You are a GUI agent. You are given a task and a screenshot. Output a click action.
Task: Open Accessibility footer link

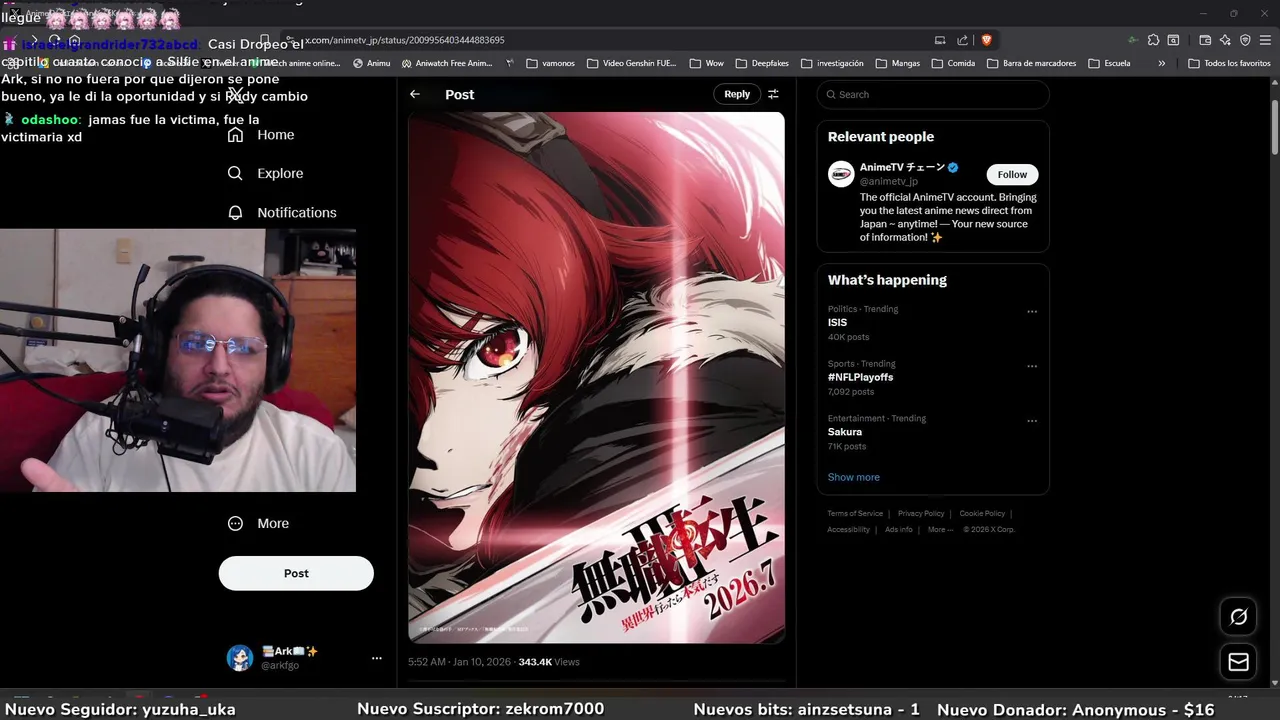click(x=848, y=530)
